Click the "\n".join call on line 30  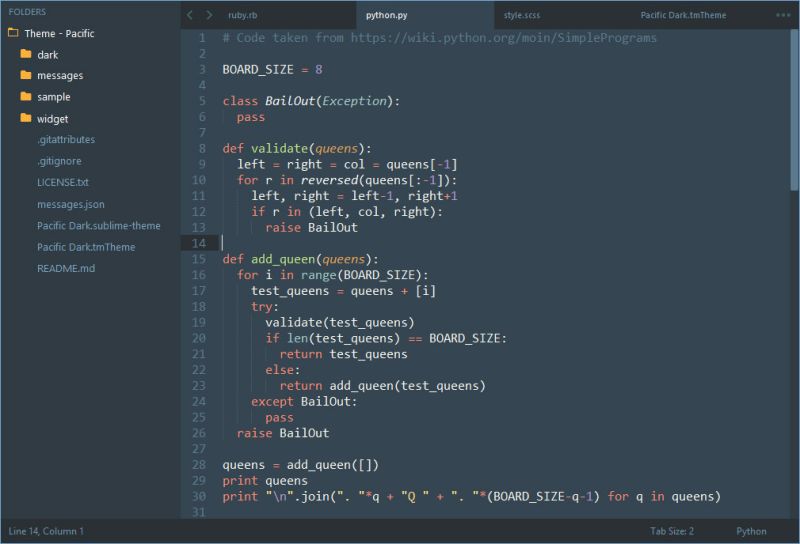click(x=297, y=497)
